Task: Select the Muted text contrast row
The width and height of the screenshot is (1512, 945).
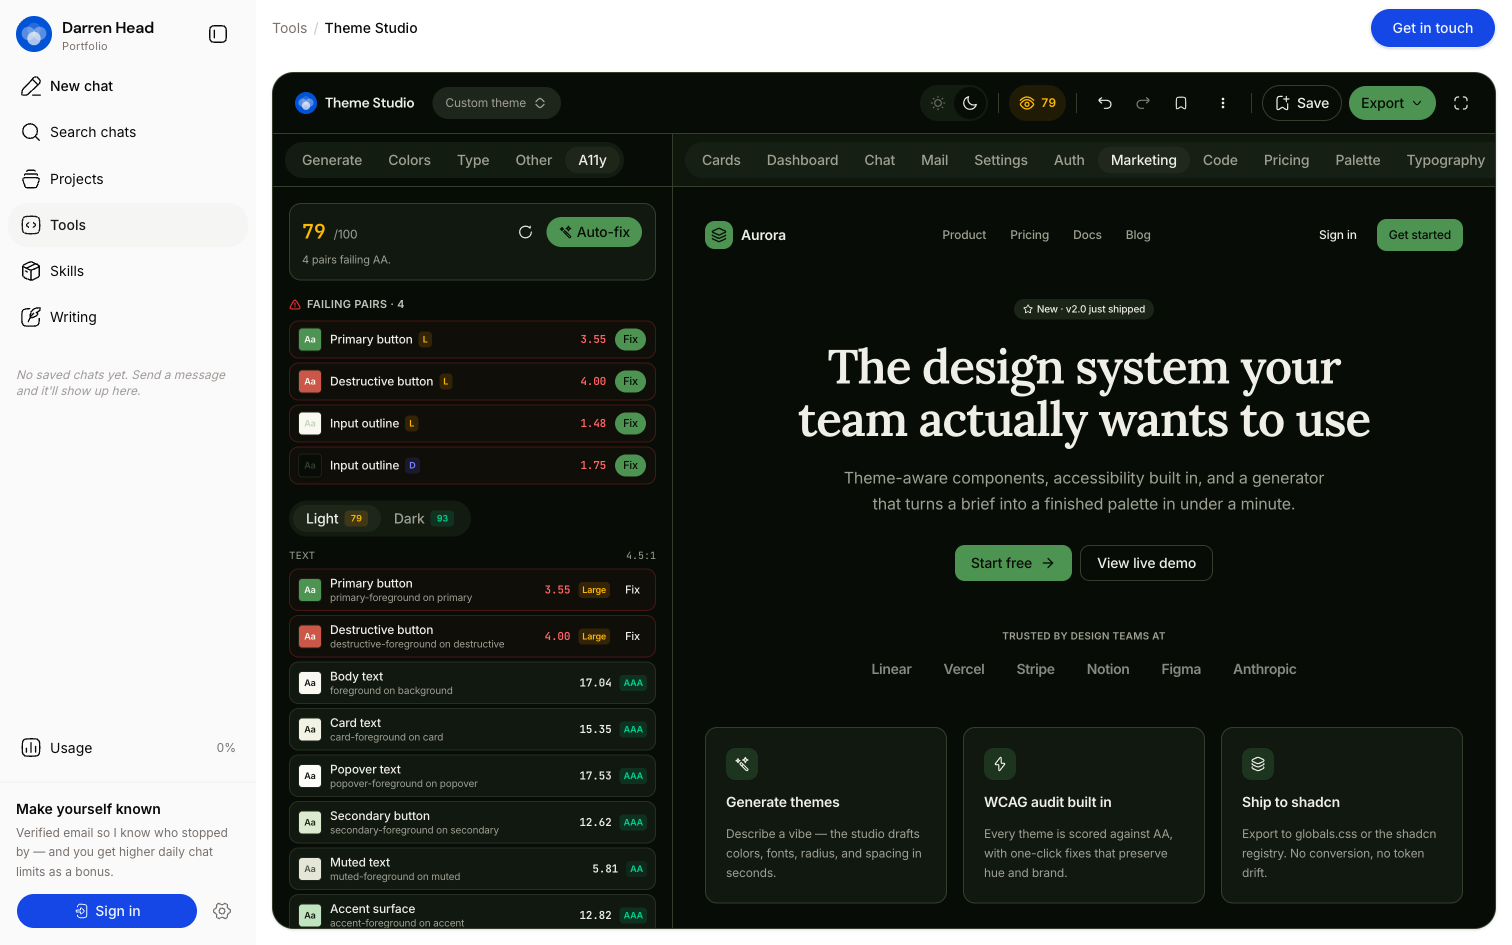Action: click(472, 869)
